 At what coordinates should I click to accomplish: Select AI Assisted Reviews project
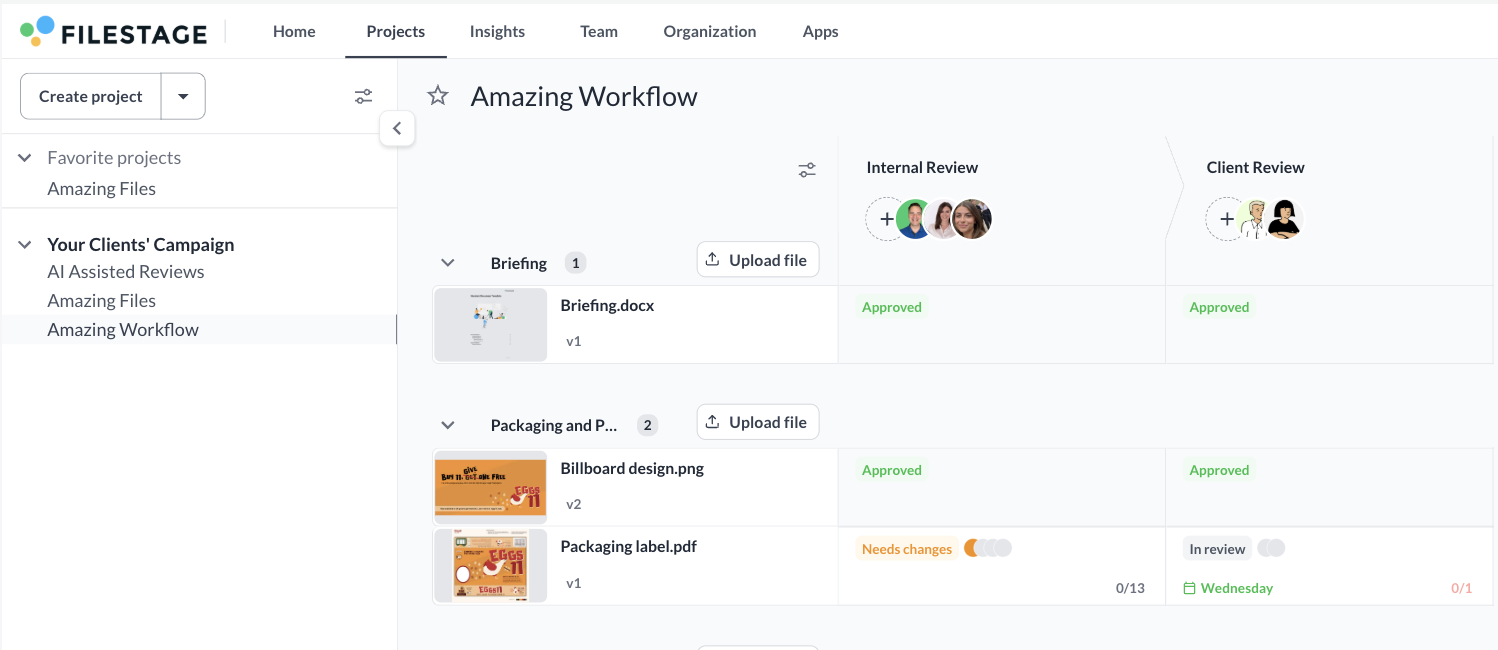point(126,272)
